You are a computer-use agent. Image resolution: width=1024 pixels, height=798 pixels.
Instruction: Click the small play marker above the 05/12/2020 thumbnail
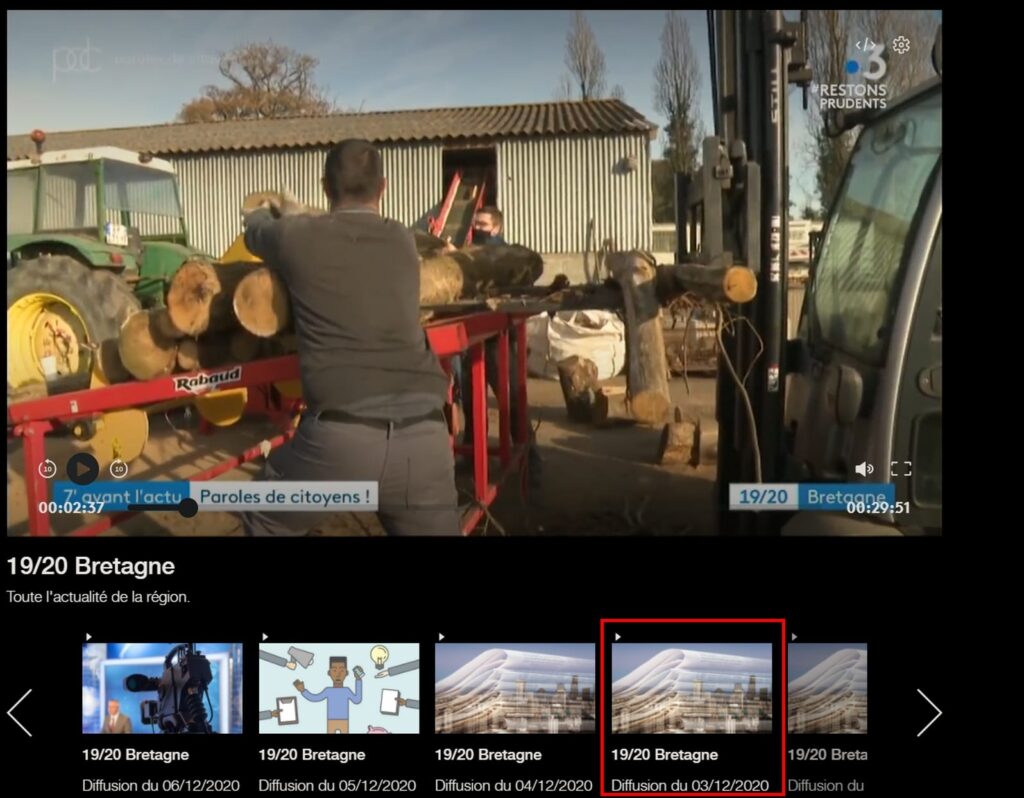tap(265, 636)
